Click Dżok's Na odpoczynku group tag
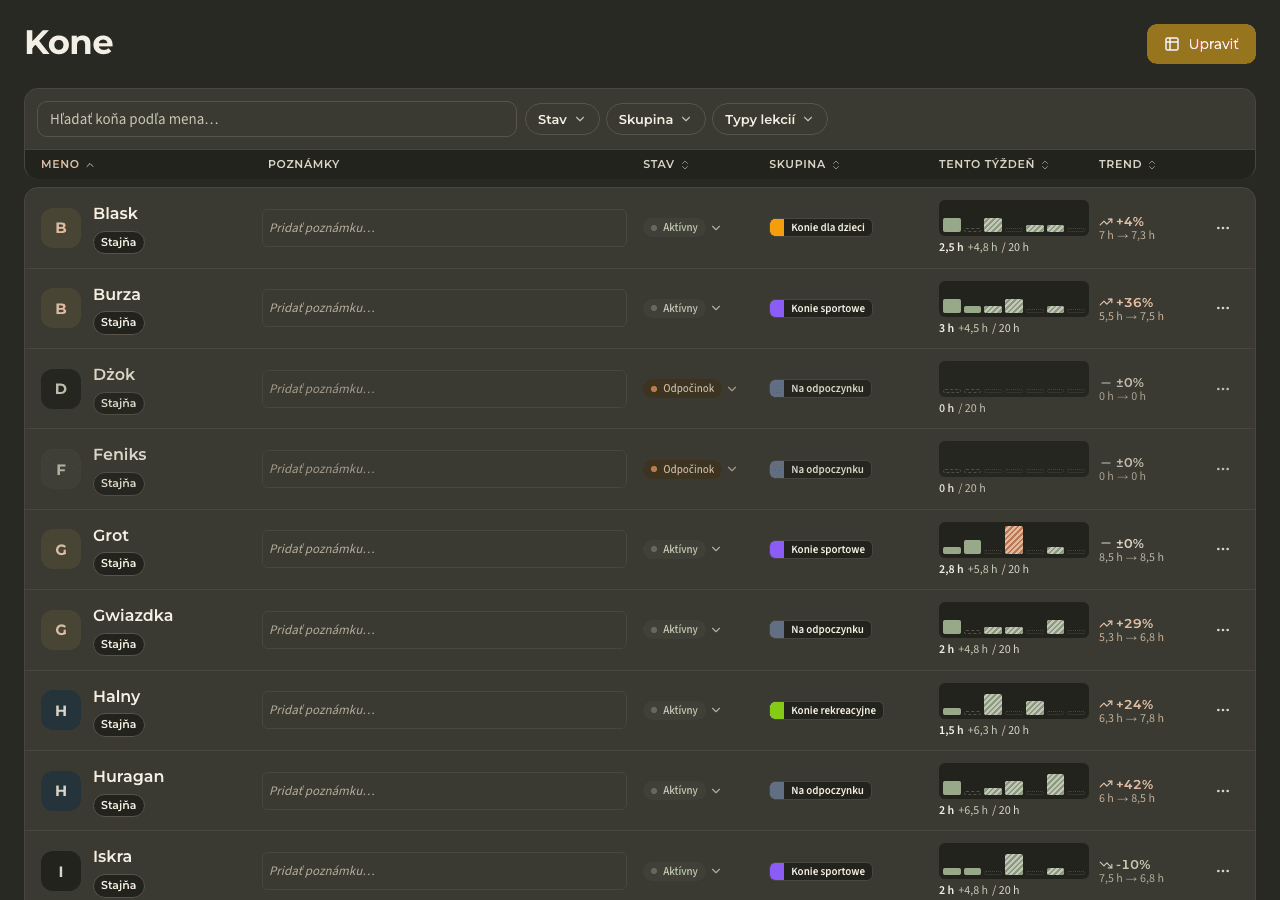Screen dimensions: 1280x900 click(820, 389)
